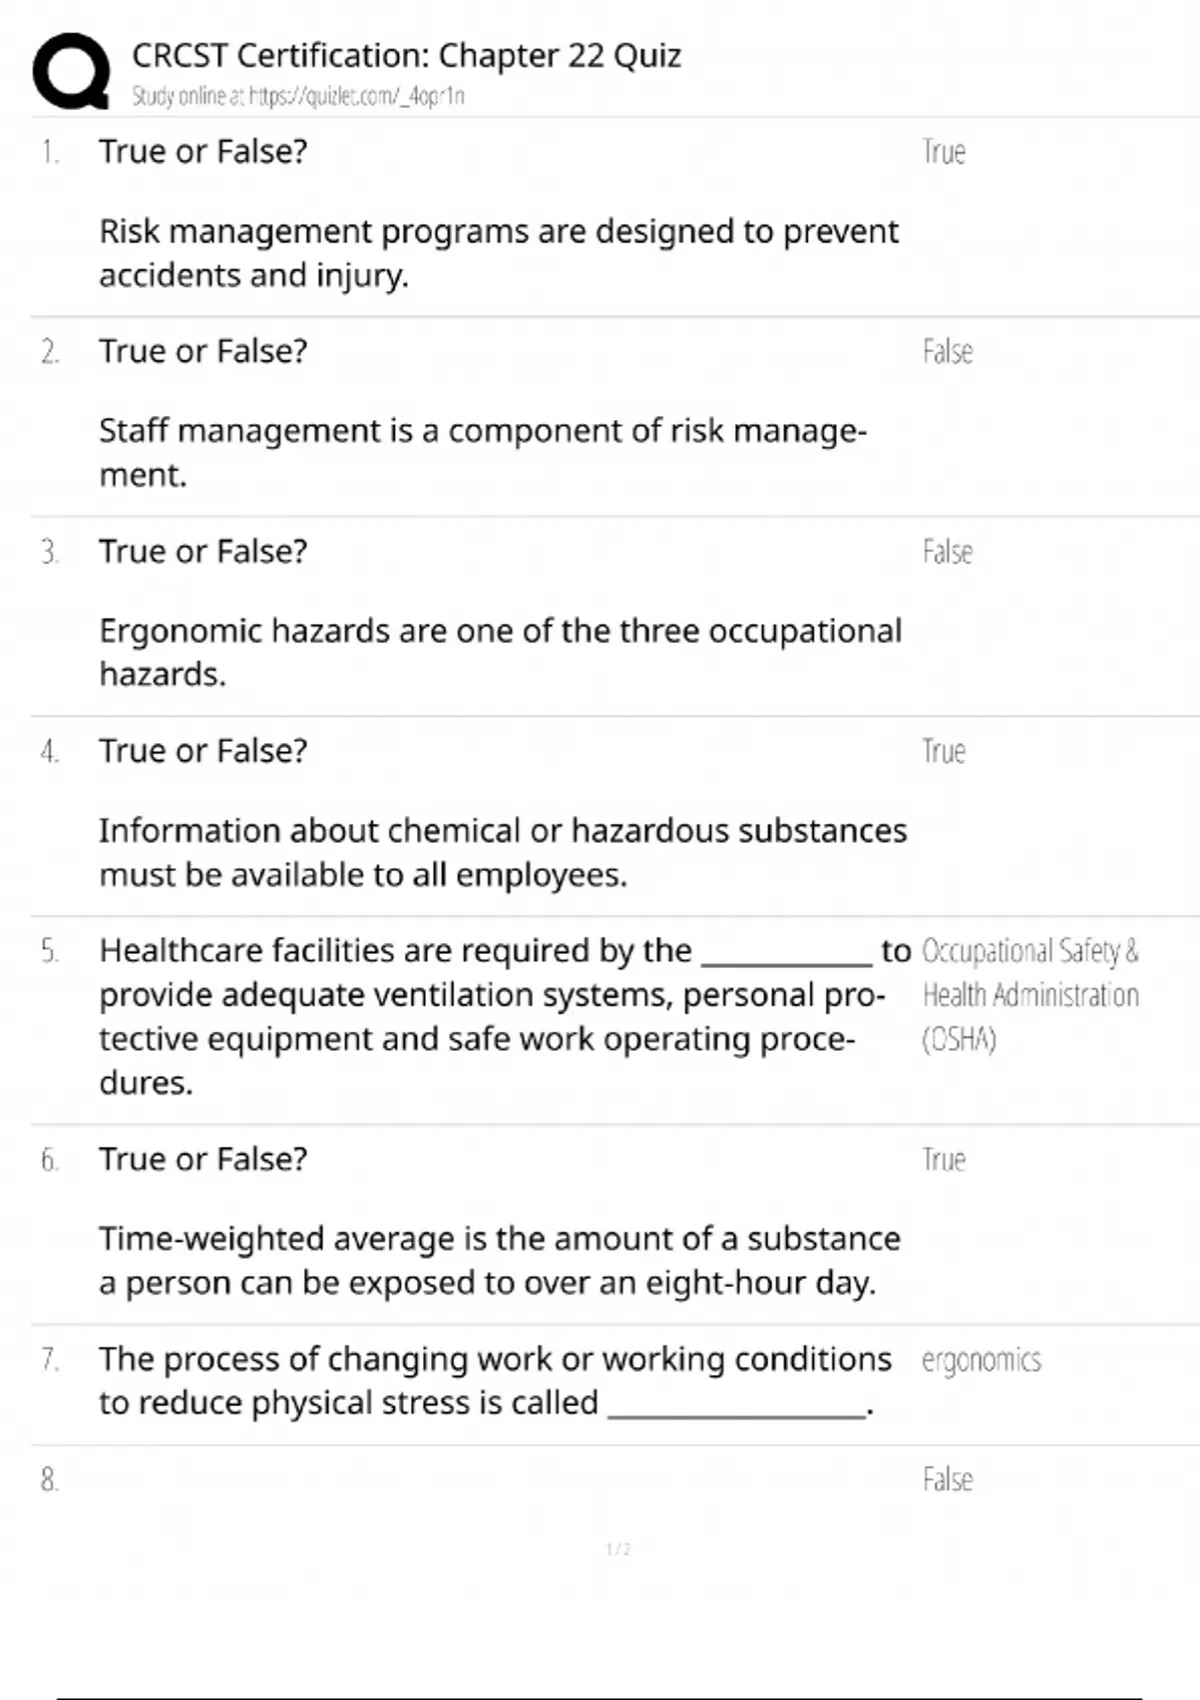The height and width of the screenshot is (1700, 1200).
Task: Click the question number 5 label
Action: [50, 951]
